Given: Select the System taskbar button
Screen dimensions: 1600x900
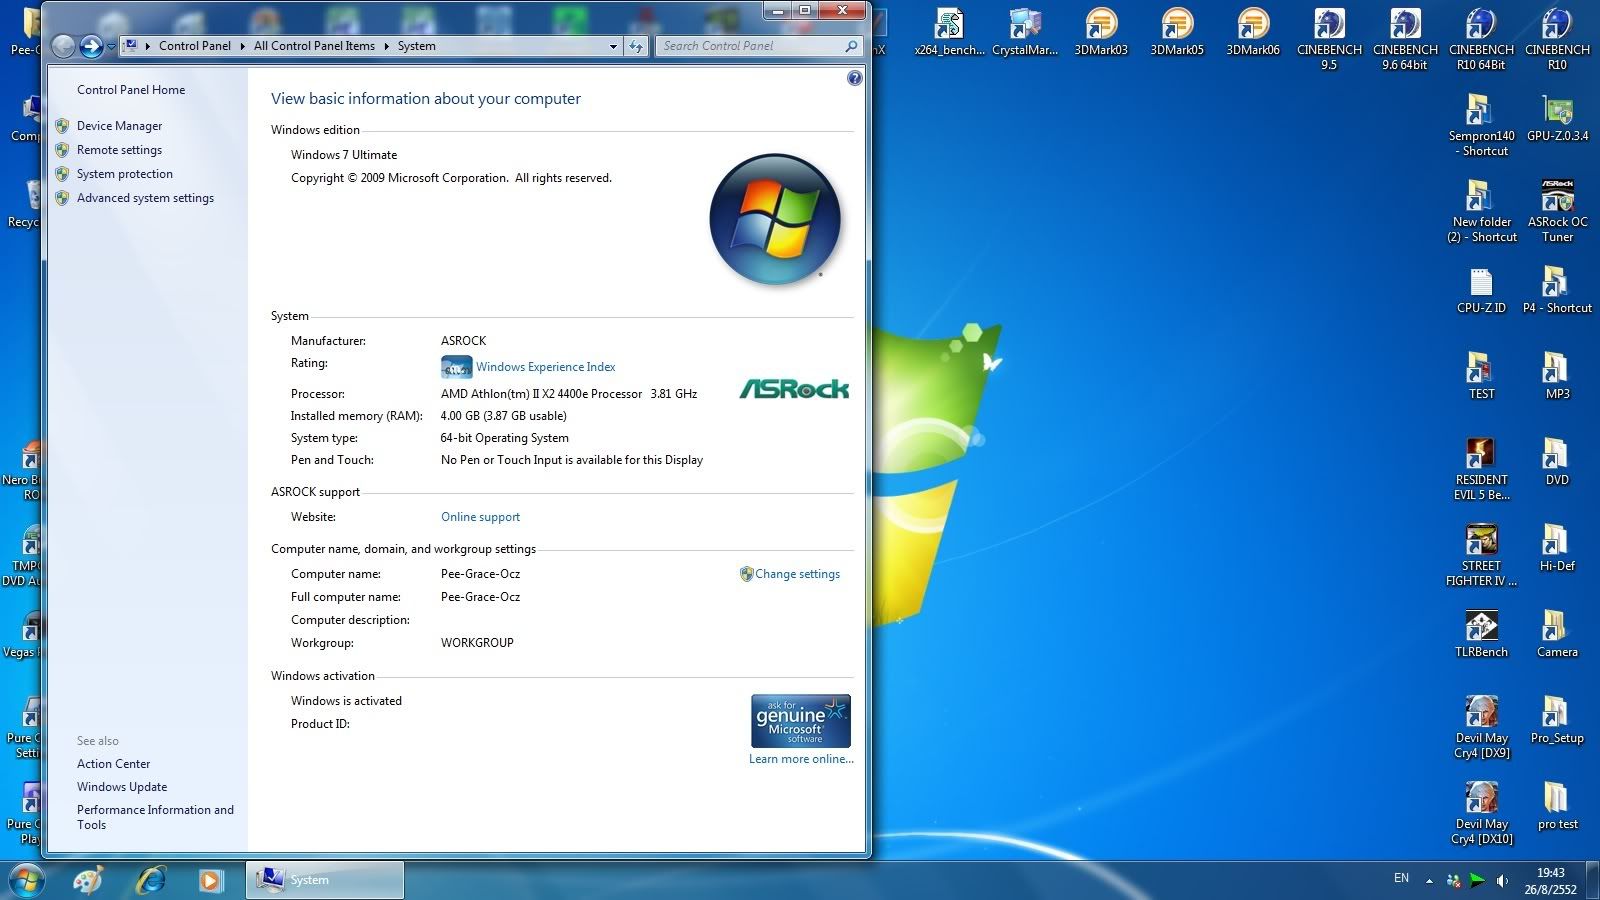Looking at the screenshot, I should [325, 880].
